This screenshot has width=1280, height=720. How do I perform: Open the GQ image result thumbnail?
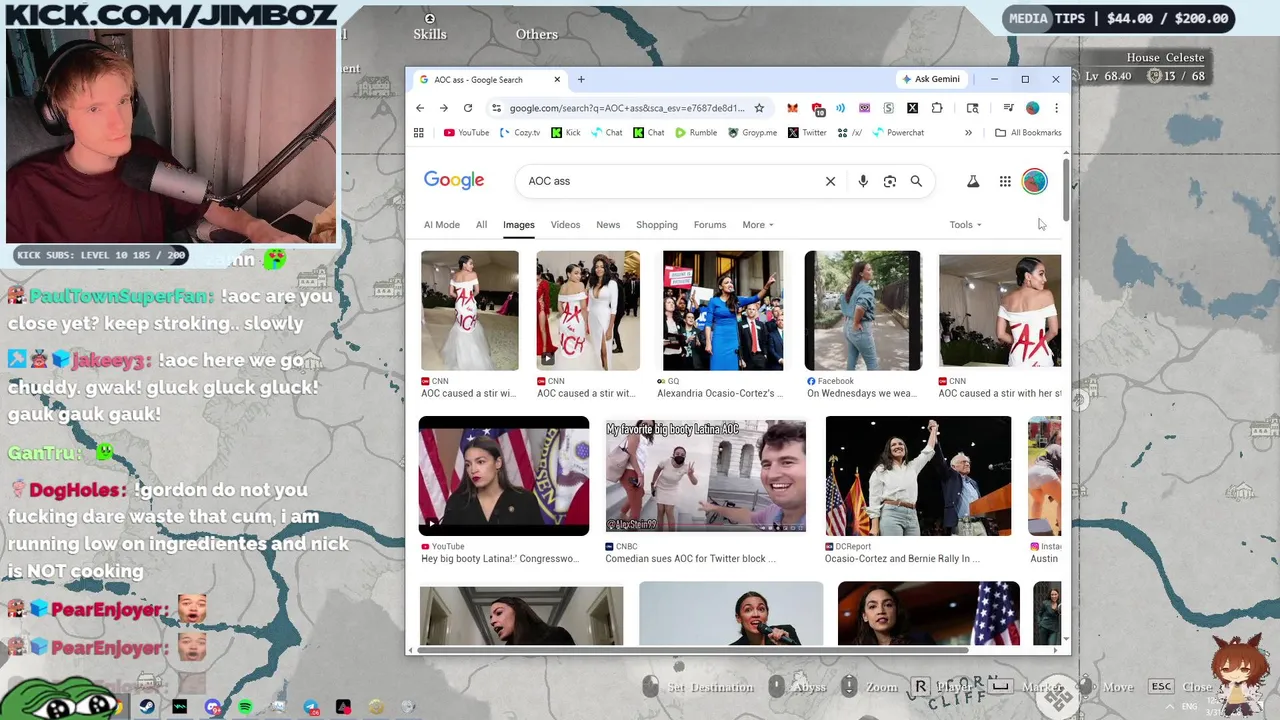723,310
